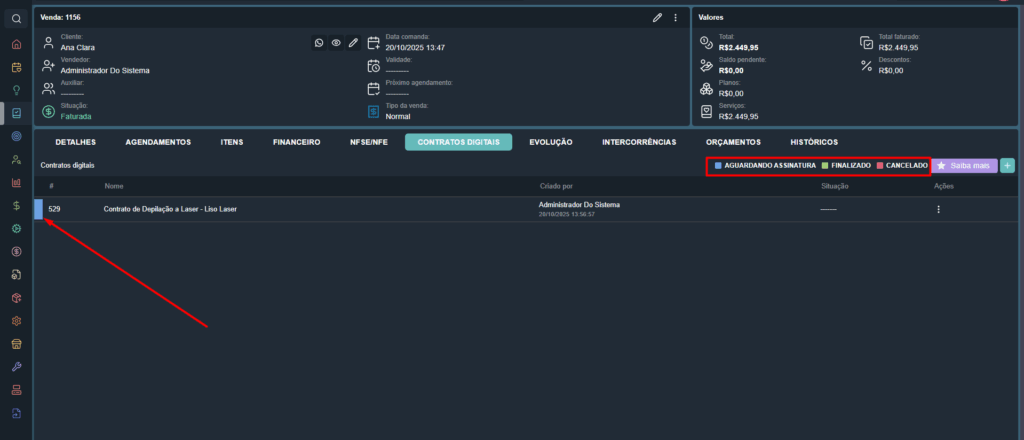This screenshot has height=440, width=1024.
Task: Click the store icon in the sidebar
Action: pyautogui.click(x=16, y=343)
